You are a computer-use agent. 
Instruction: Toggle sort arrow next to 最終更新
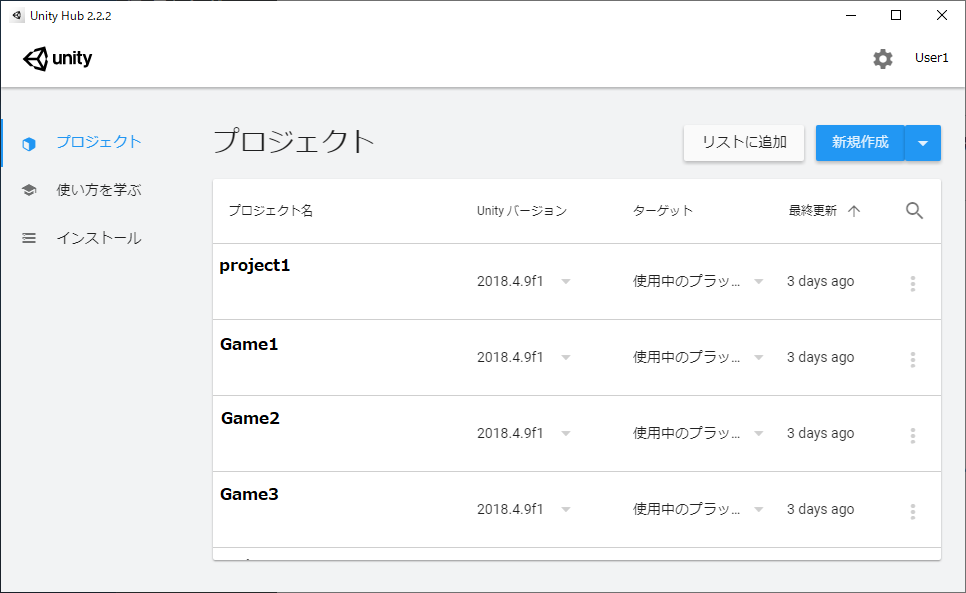click(853, 211)
